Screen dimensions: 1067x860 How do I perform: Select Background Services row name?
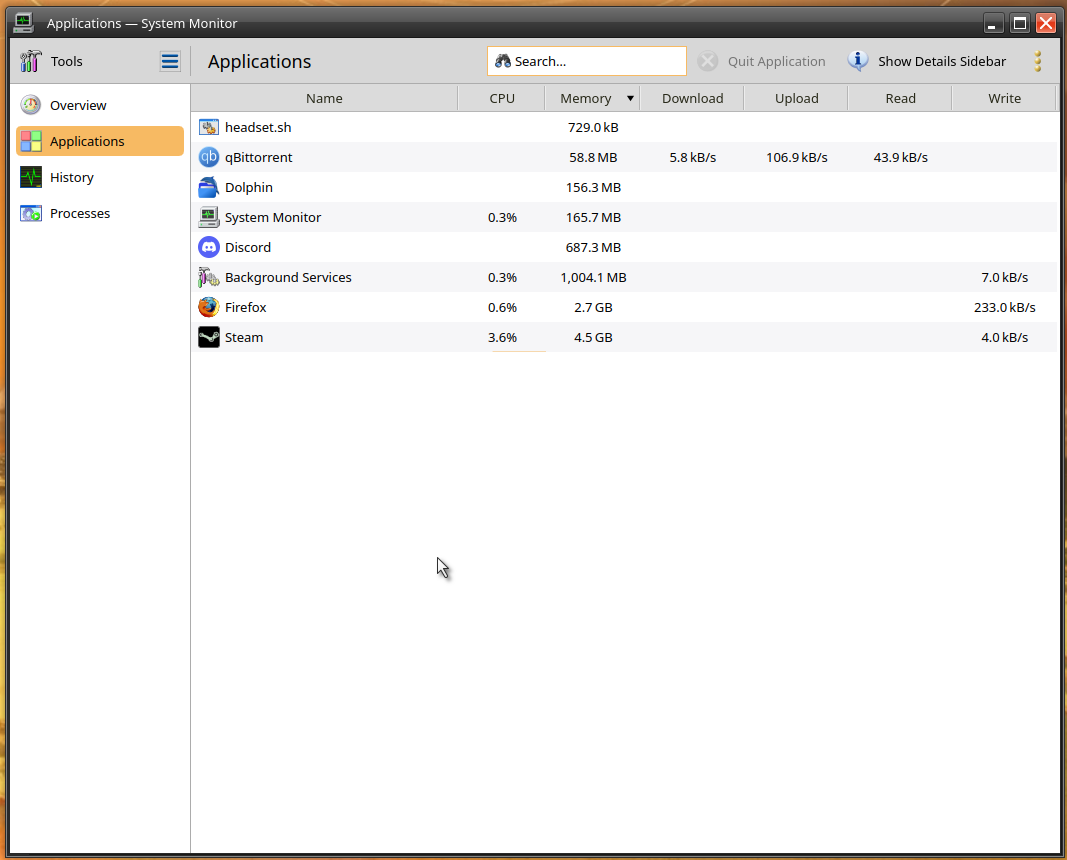pyautogui.click(x=288, y=277)
